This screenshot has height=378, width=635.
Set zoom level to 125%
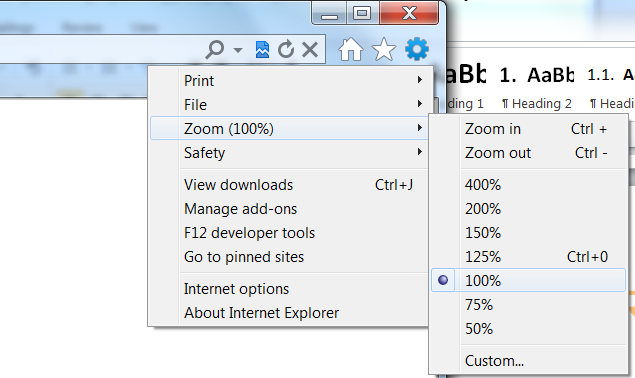(528, 256)
